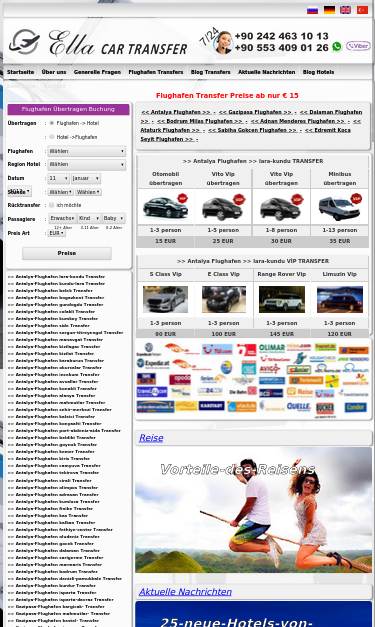Click the 7/24 support agent icon
The image size is (375, 627).
tap(223, 42)
